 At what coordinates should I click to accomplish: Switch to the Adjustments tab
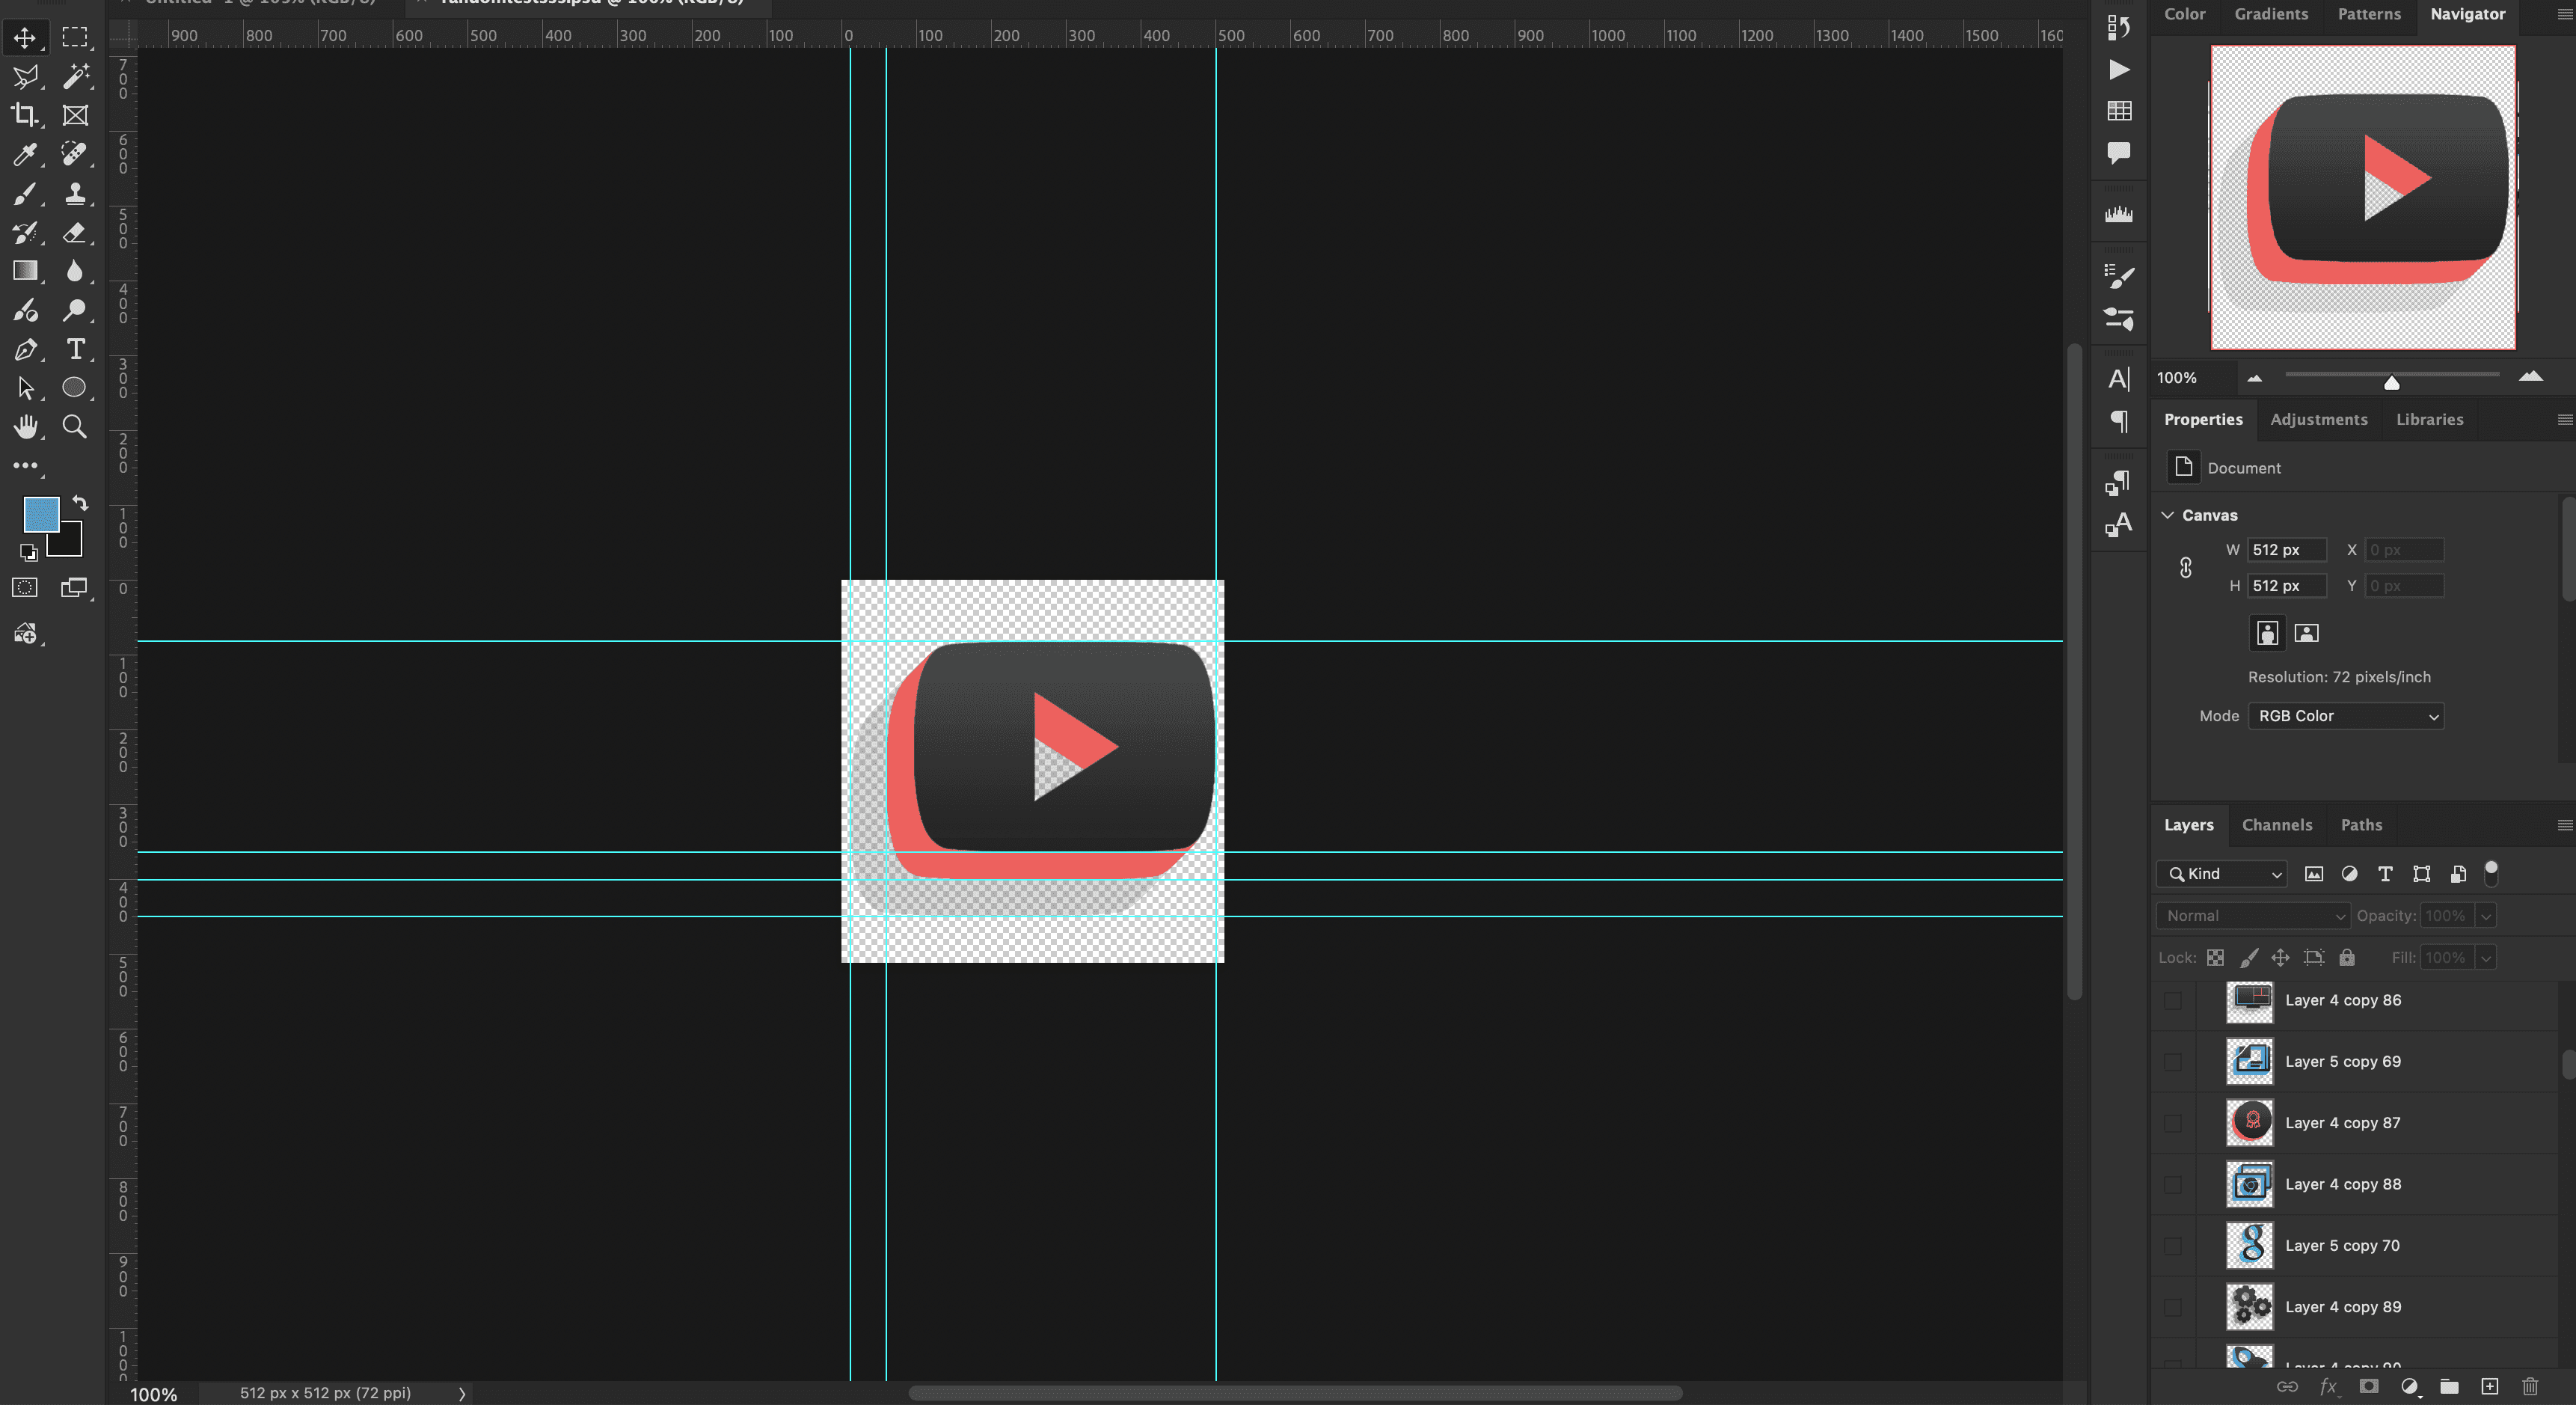click(x=2318, y=419)
